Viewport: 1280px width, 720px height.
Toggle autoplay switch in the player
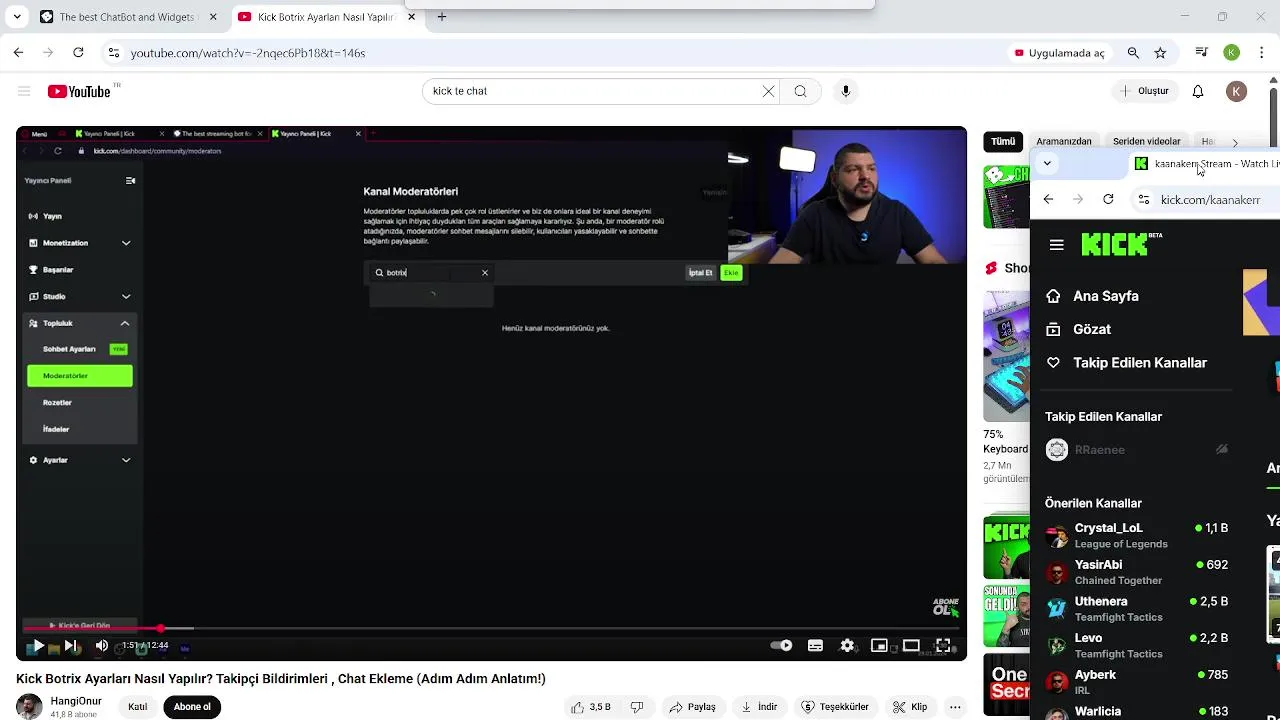click(x=782, y=646)
